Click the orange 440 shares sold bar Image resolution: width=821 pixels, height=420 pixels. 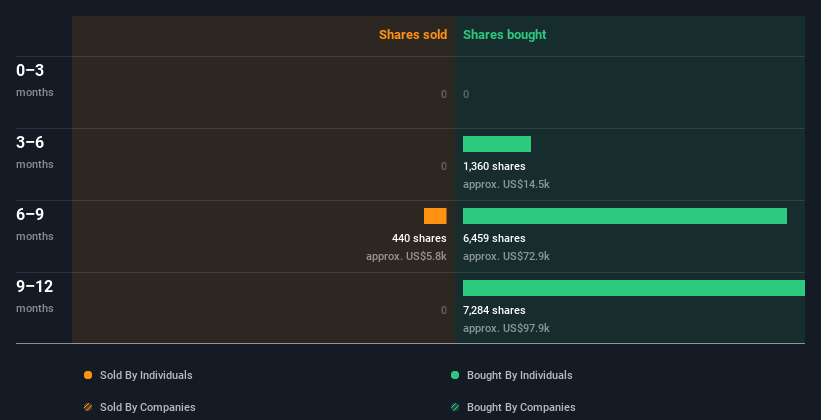tap(435, 216)
